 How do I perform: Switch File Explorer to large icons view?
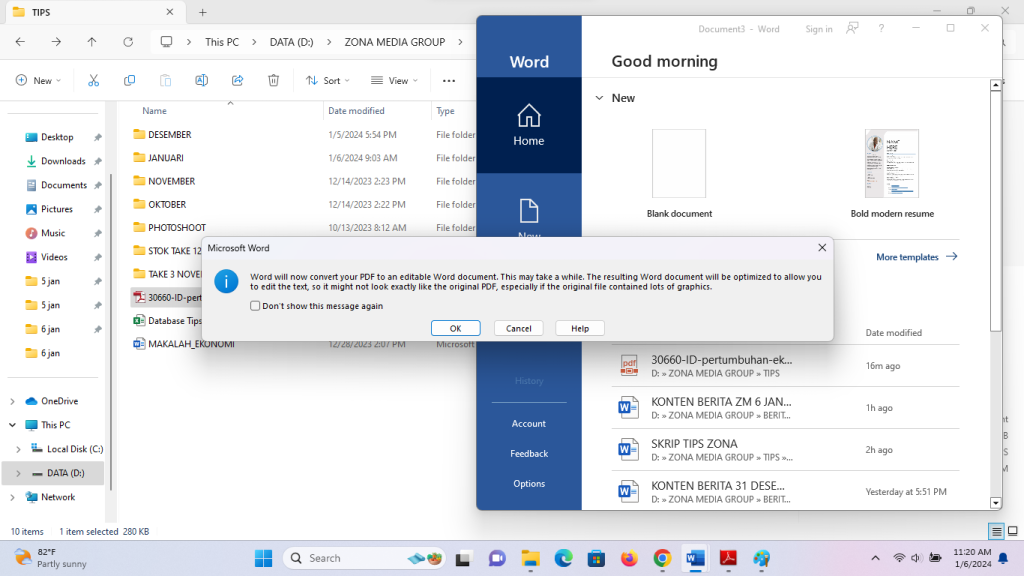[1012, 532]
